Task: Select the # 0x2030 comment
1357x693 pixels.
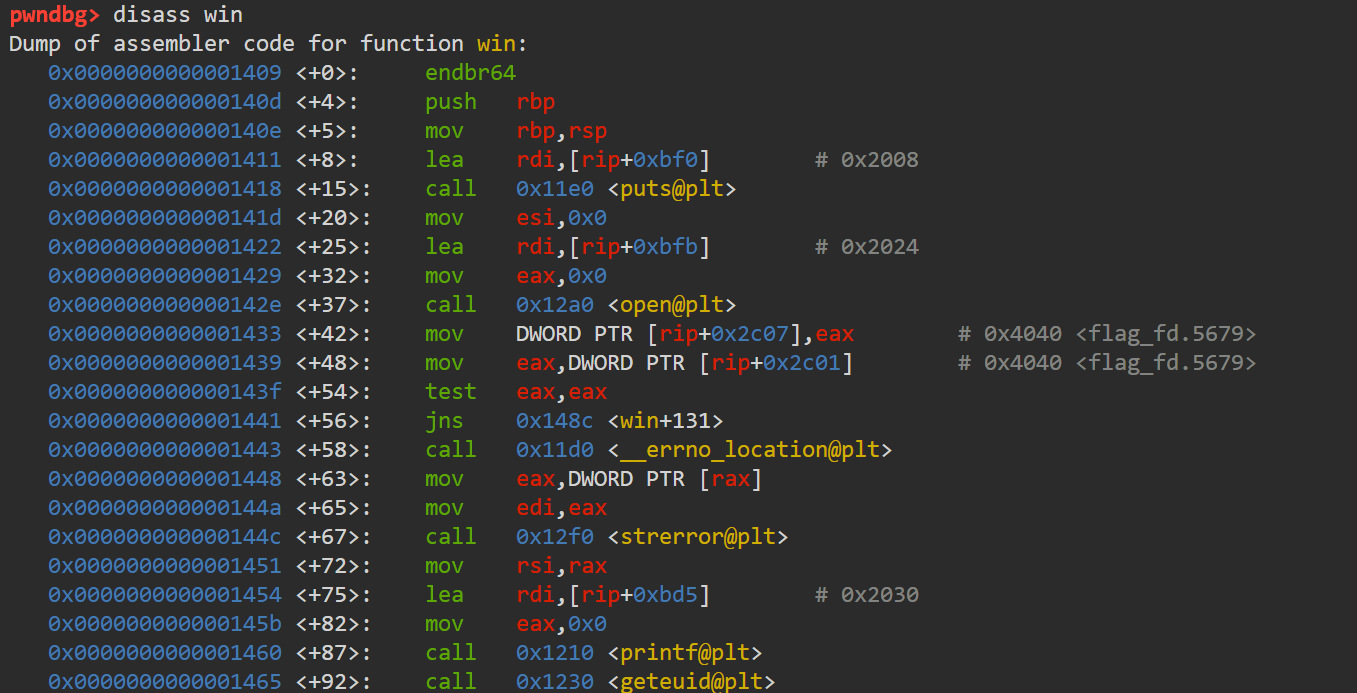Action: [866, 595]
